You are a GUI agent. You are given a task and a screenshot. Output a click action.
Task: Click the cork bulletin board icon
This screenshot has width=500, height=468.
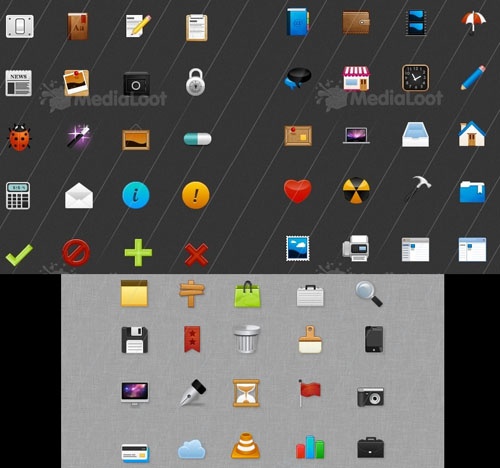point(298,136)
